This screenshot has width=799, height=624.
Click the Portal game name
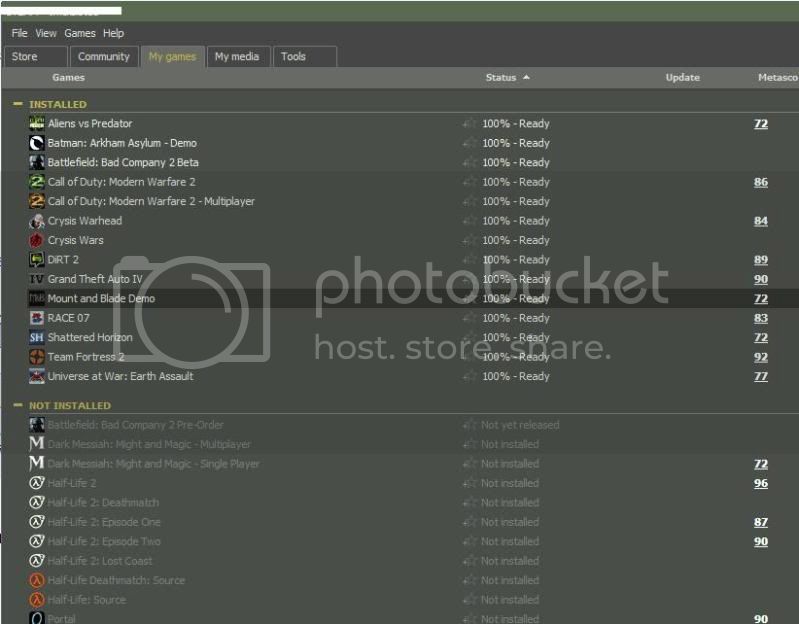pos(61,618)
